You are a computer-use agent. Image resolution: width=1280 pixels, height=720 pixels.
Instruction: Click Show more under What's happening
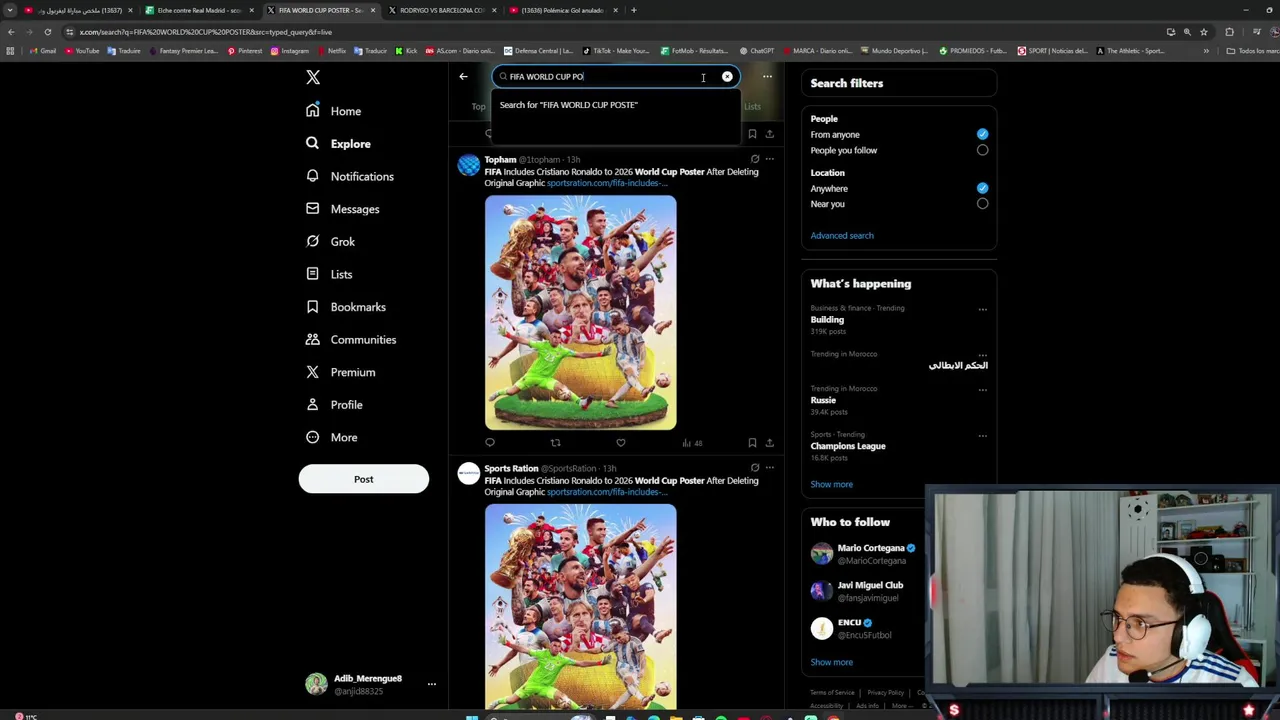tap(831, 484)
